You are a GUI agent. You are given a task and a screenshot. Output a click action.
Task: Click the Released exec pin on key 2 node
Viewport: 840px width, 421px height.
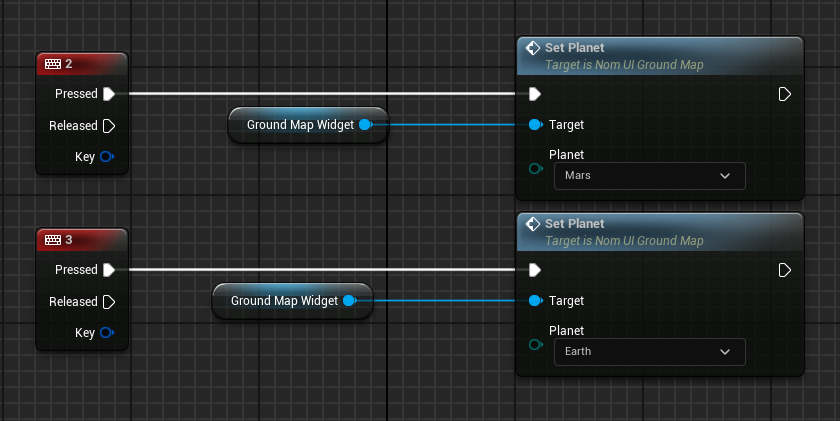point(109,126)
